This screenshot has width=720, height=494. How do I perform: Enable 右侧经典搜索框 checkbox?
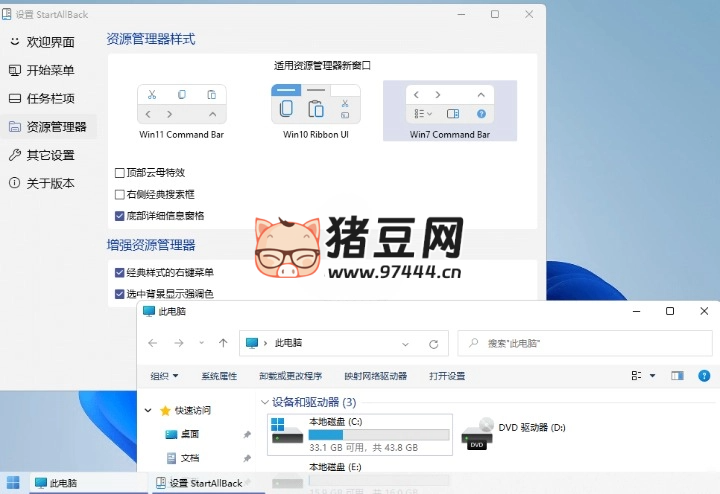tap(119, 195)
